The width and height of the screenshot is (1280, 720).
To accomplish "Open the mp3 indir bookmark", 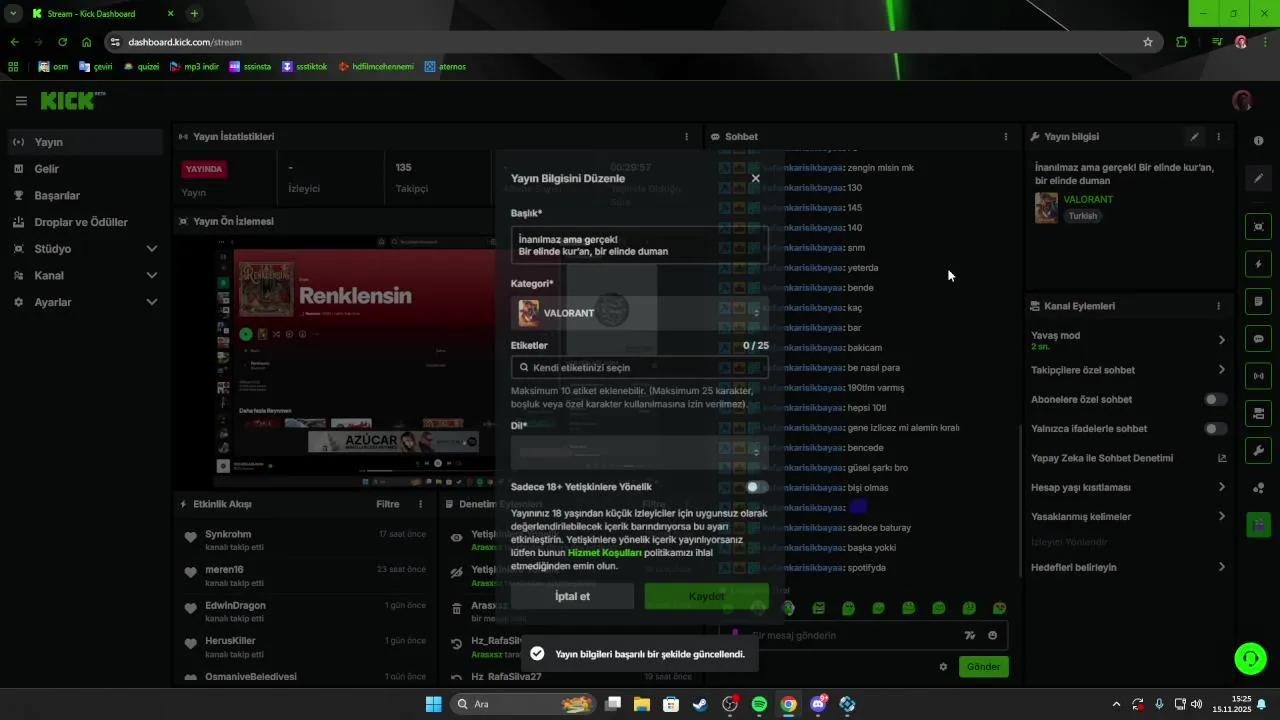I will click(194, 67).
